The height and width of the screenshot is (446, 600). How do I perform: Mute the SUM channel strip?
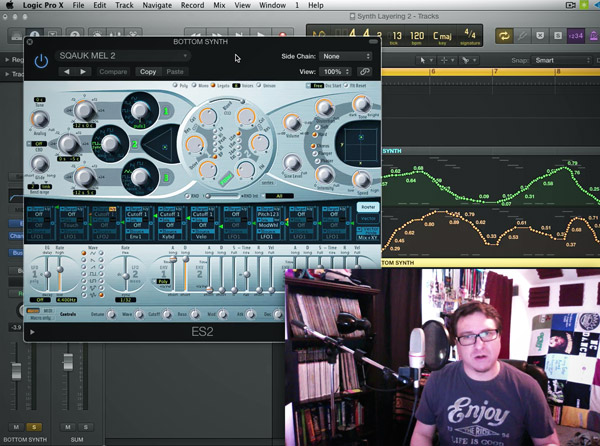[x=68, y=427]
